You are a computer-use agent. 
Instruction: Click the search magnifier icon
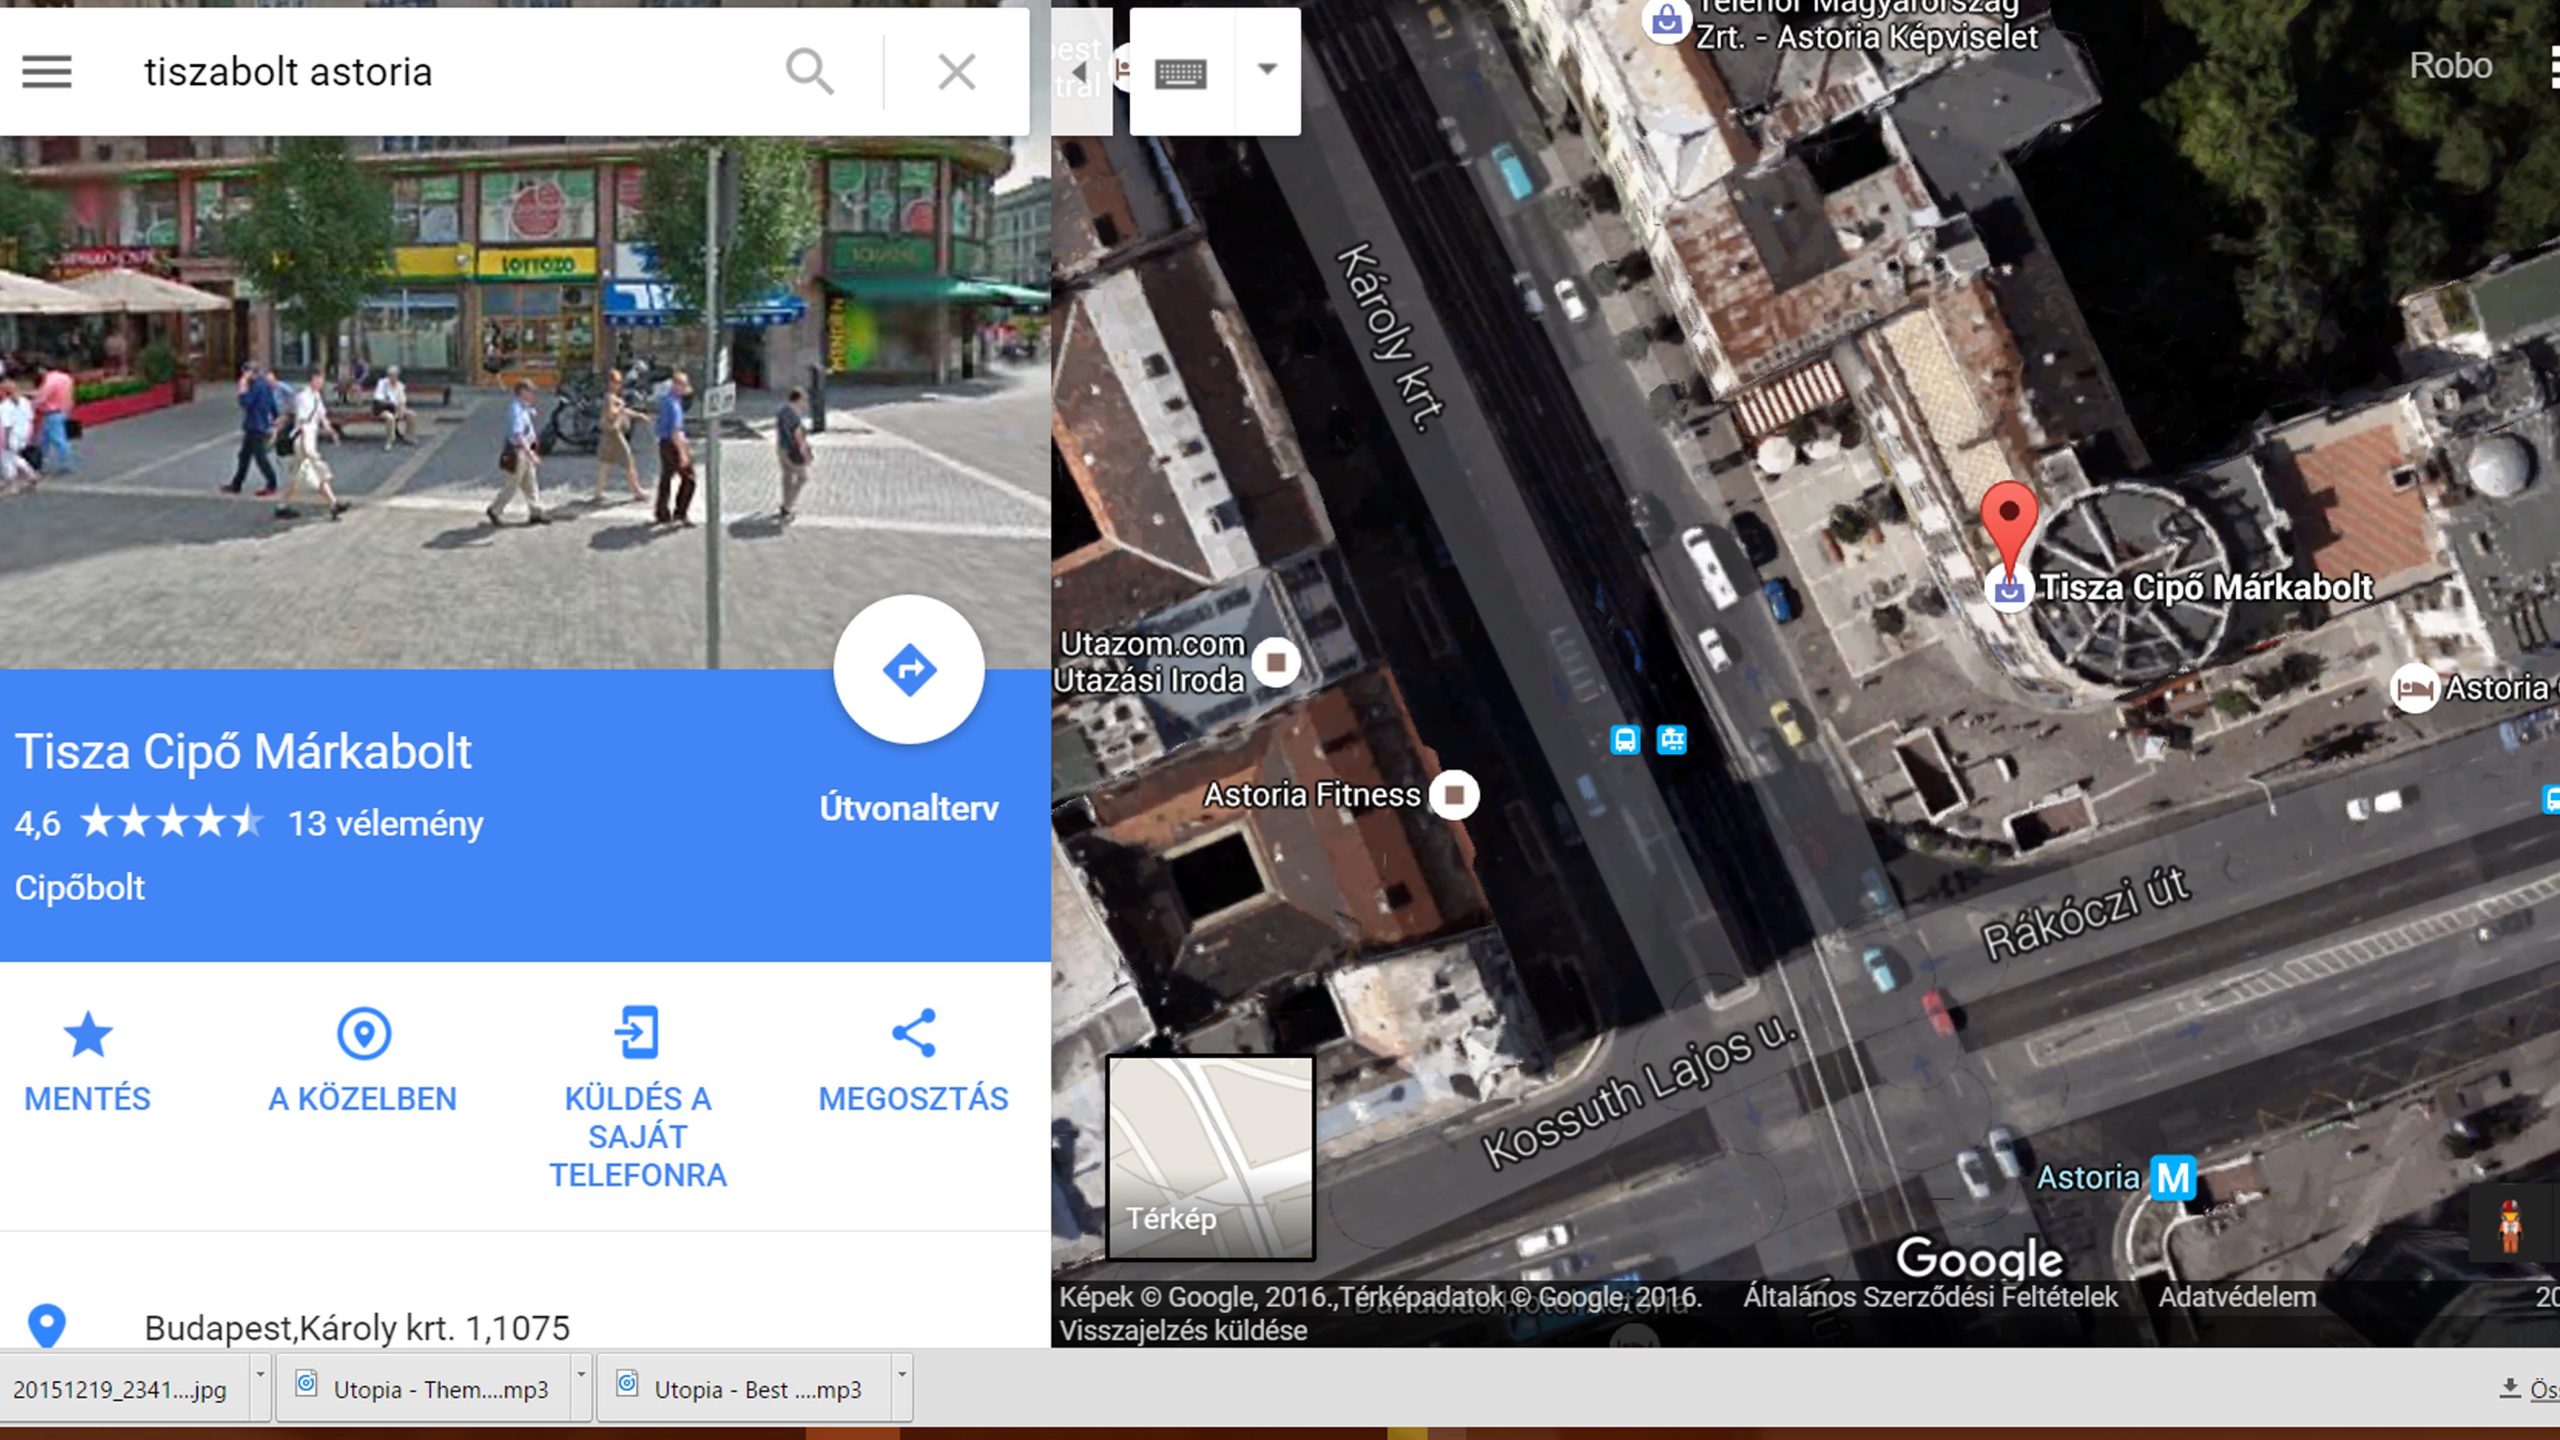click(x=808, y=72)
